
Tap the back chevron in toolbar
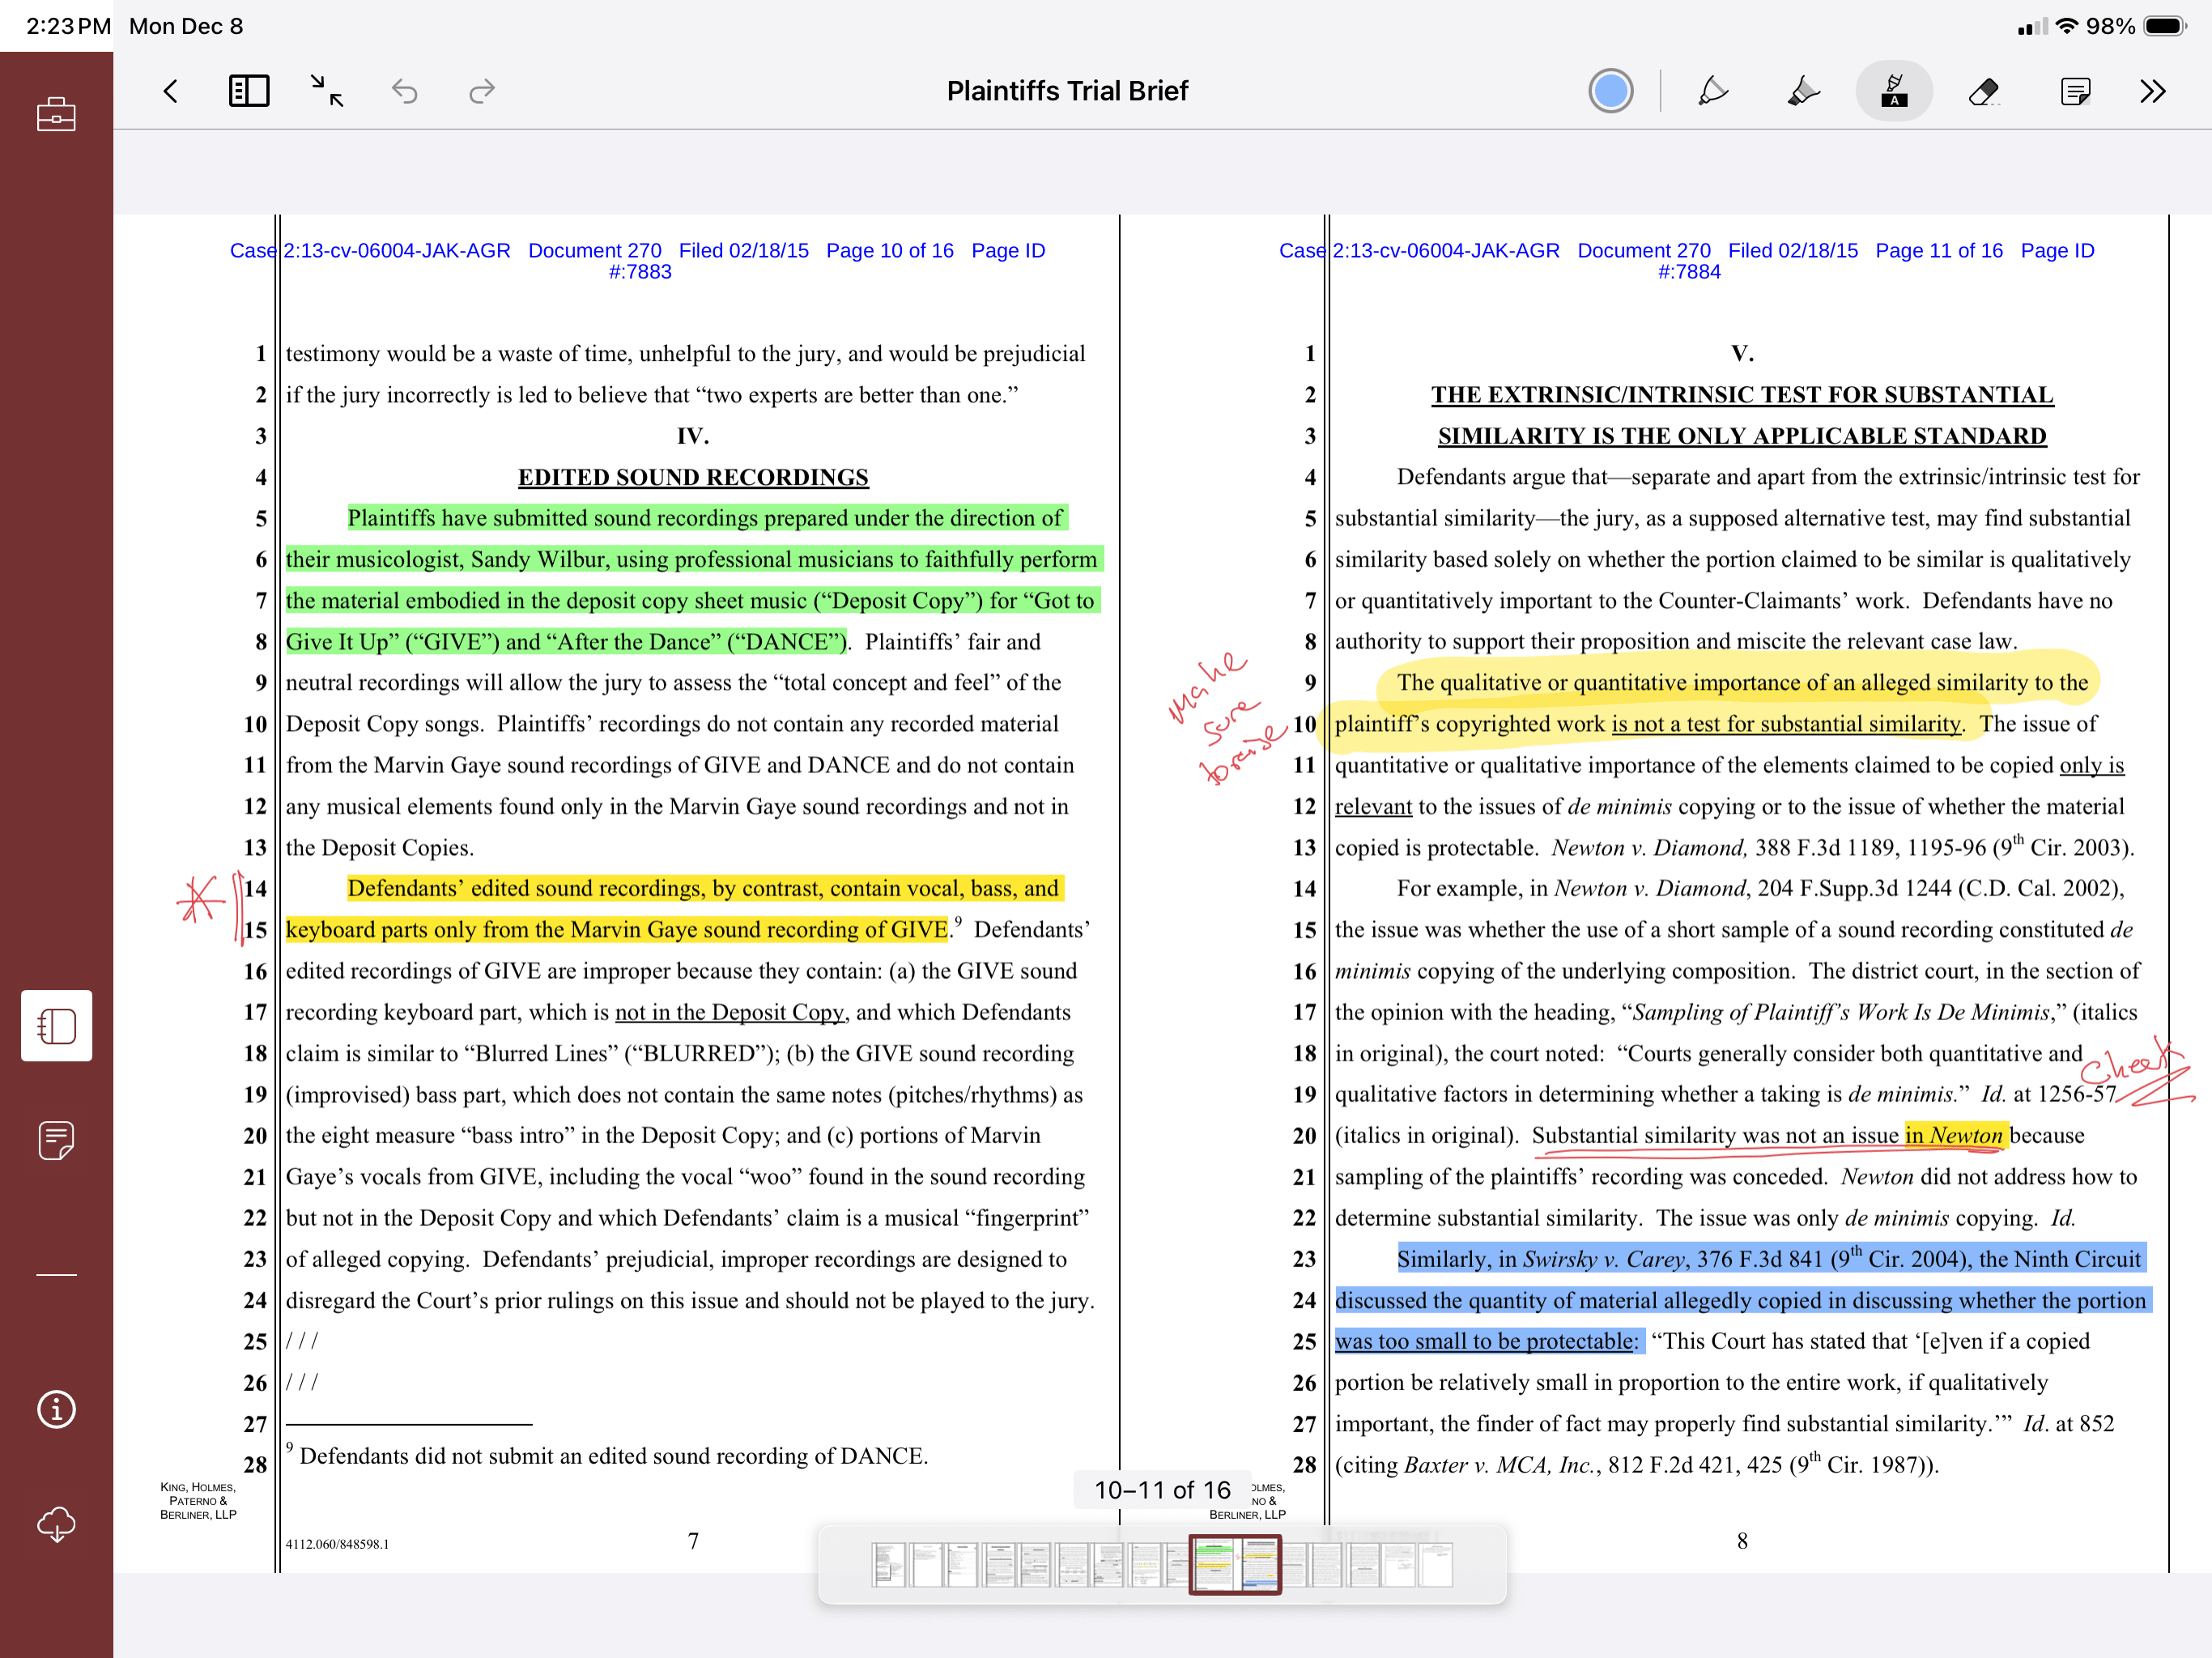click(x=171, y=91)
